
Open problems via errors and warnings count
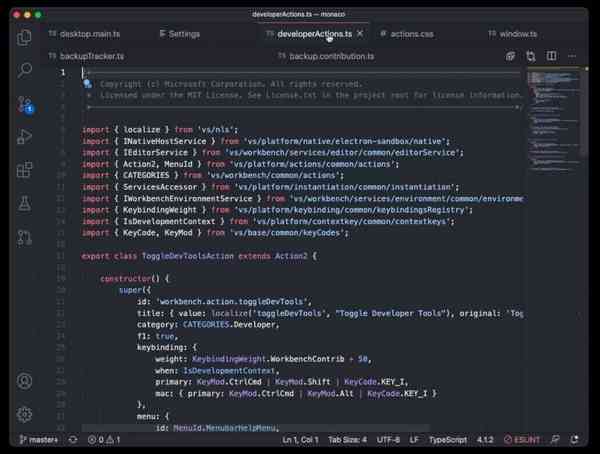[104, 440]
